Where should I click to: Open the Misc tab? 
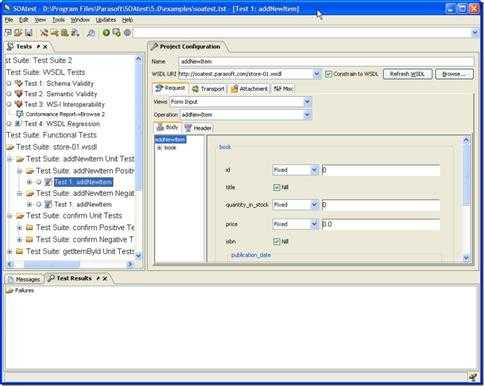pos(283,89)
